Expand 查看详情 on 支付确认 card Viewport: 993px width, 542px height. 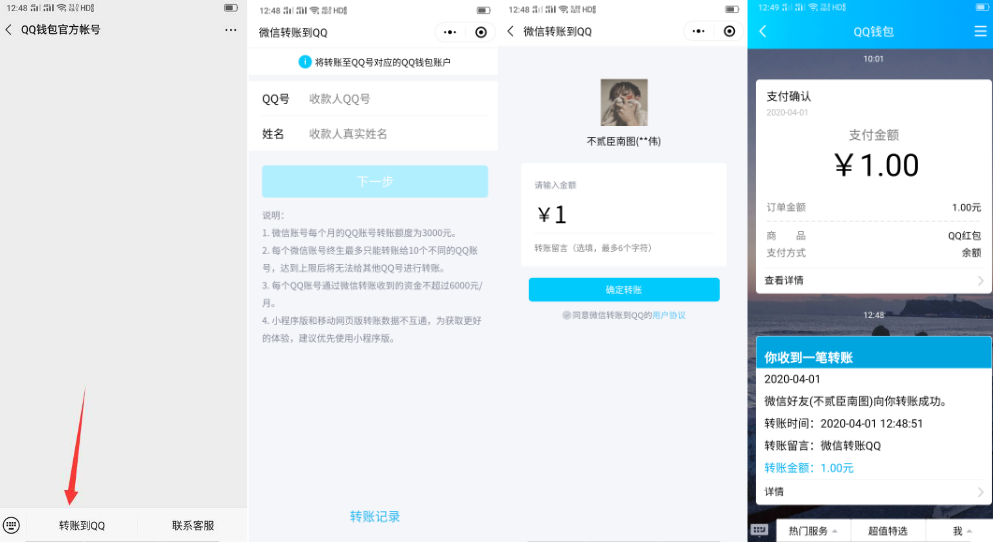coord(873,280)
